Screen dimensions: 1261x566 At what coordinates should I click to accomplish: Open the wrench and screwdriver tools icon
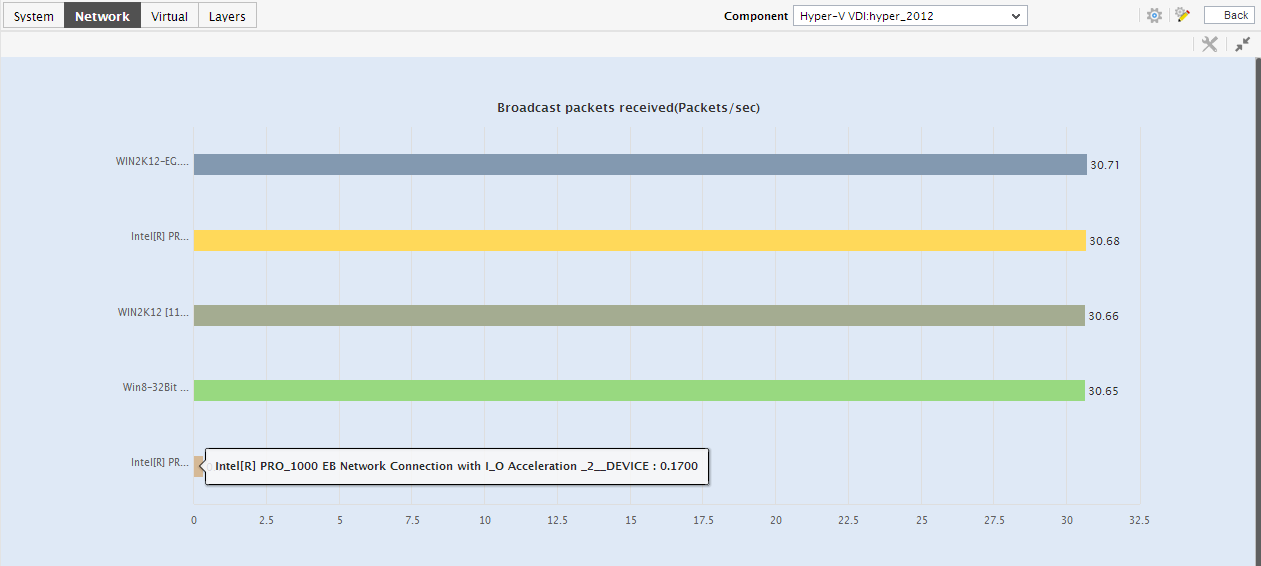(1209, 44)
